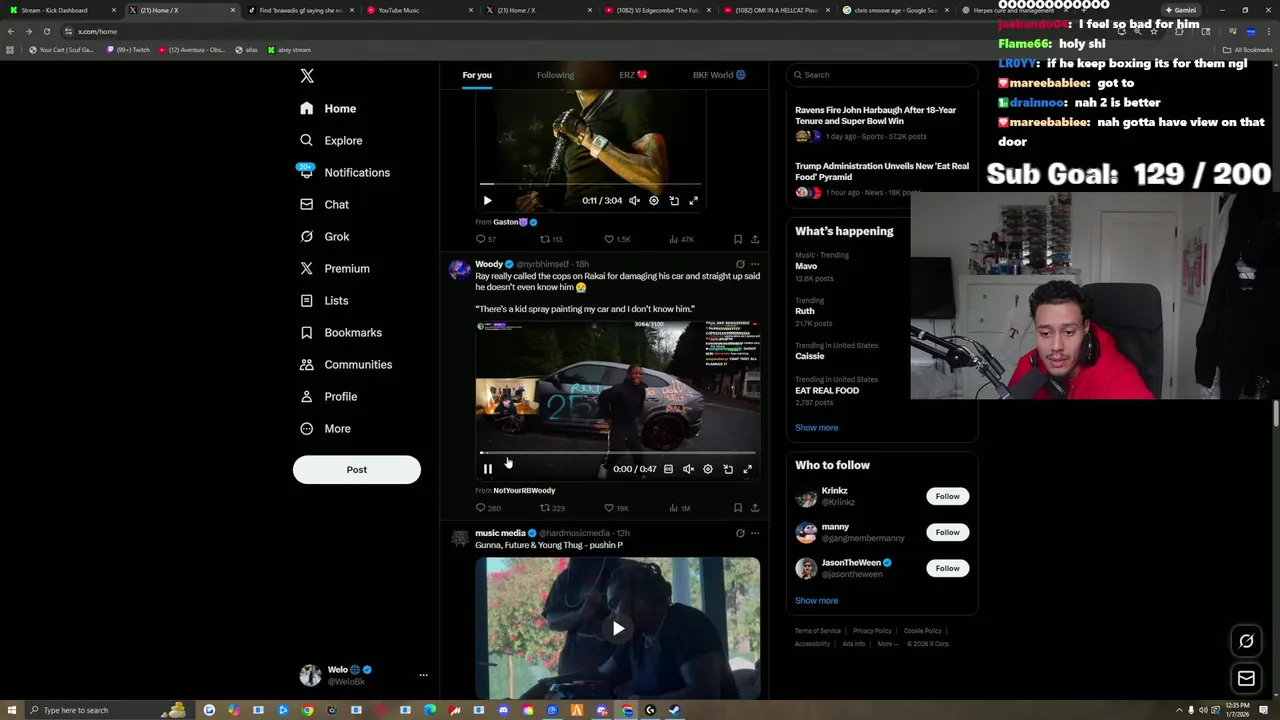Follow Krinkz

(x=947, y=496)
